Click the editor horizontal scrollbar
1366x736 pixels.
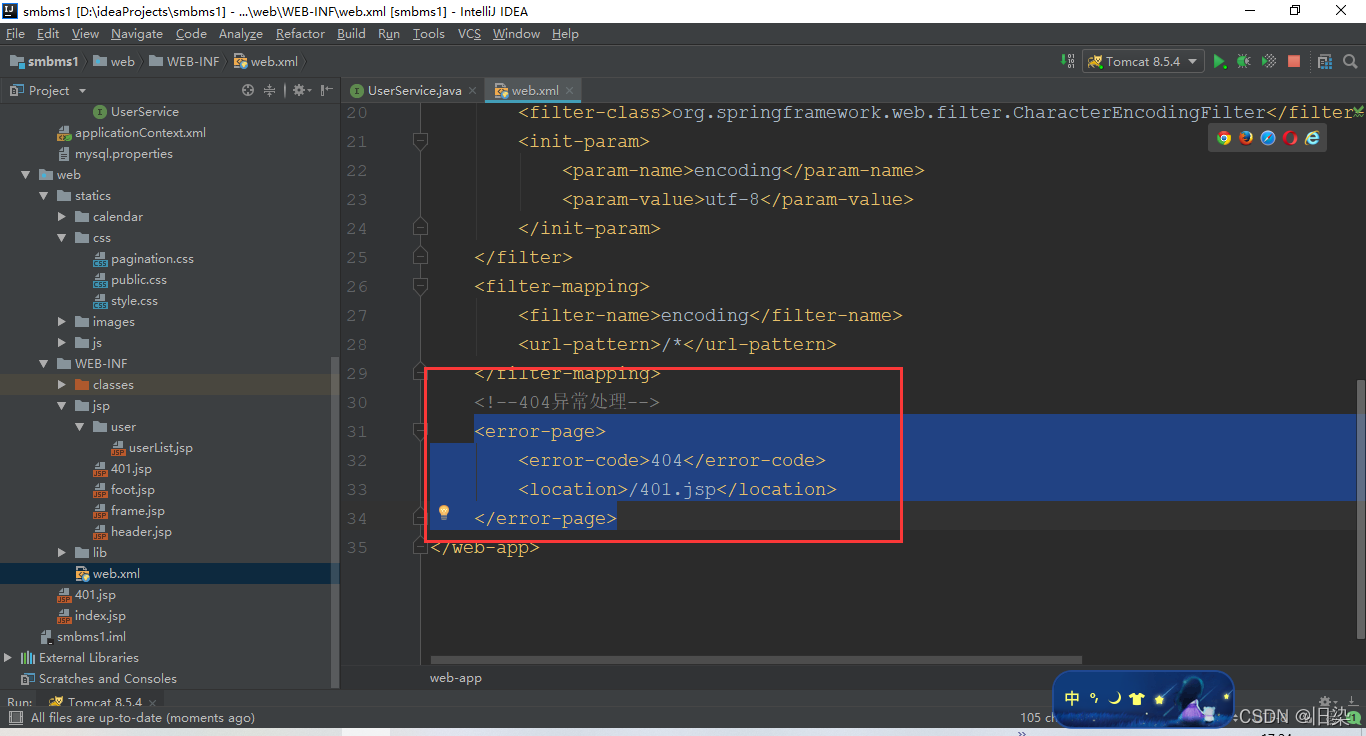pos(756,660)
